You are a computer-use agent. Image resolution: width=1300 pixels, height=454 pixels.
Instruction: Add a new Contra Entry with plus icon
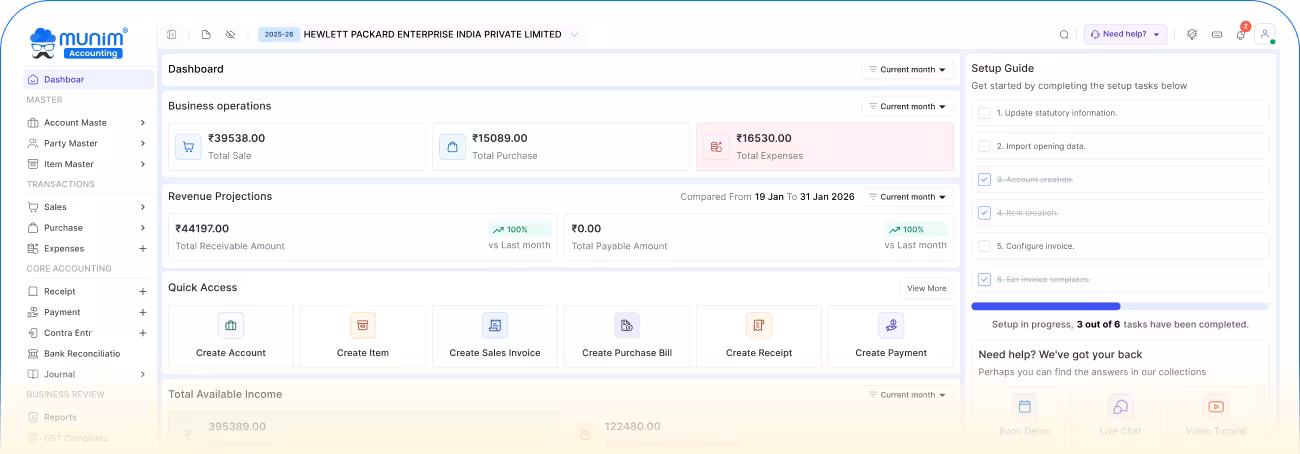(143, 333)
